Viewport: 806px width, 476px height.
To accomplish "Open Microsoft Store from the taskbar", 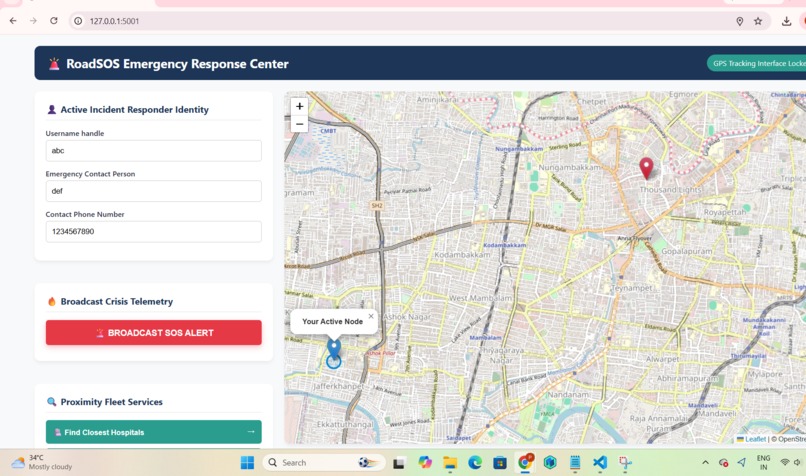I will [500, 463].
